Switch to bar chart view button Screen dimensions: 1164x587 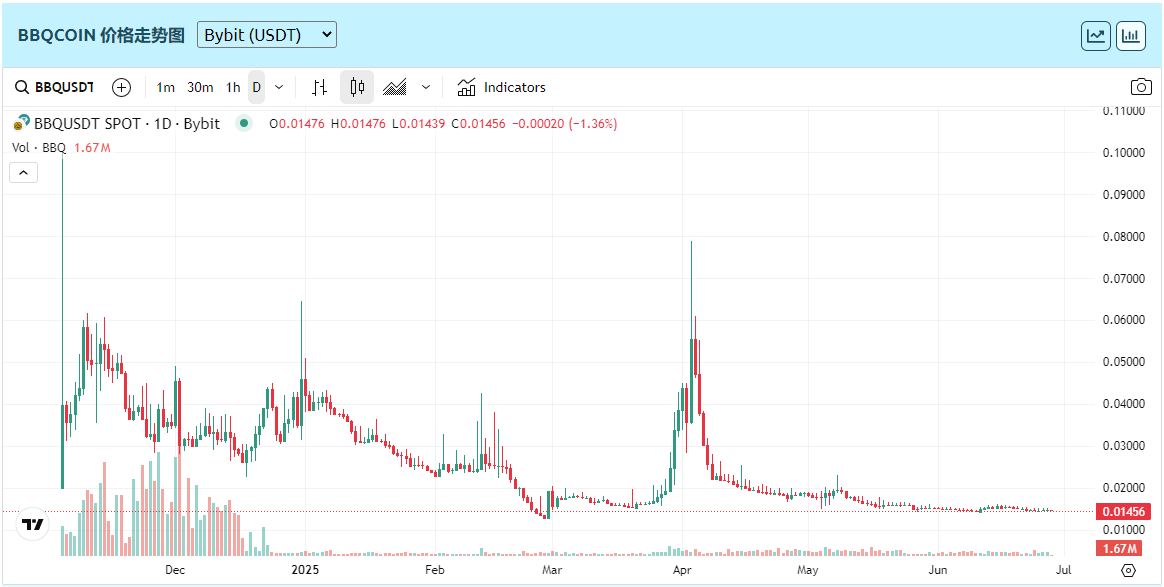click(1131, 36)
